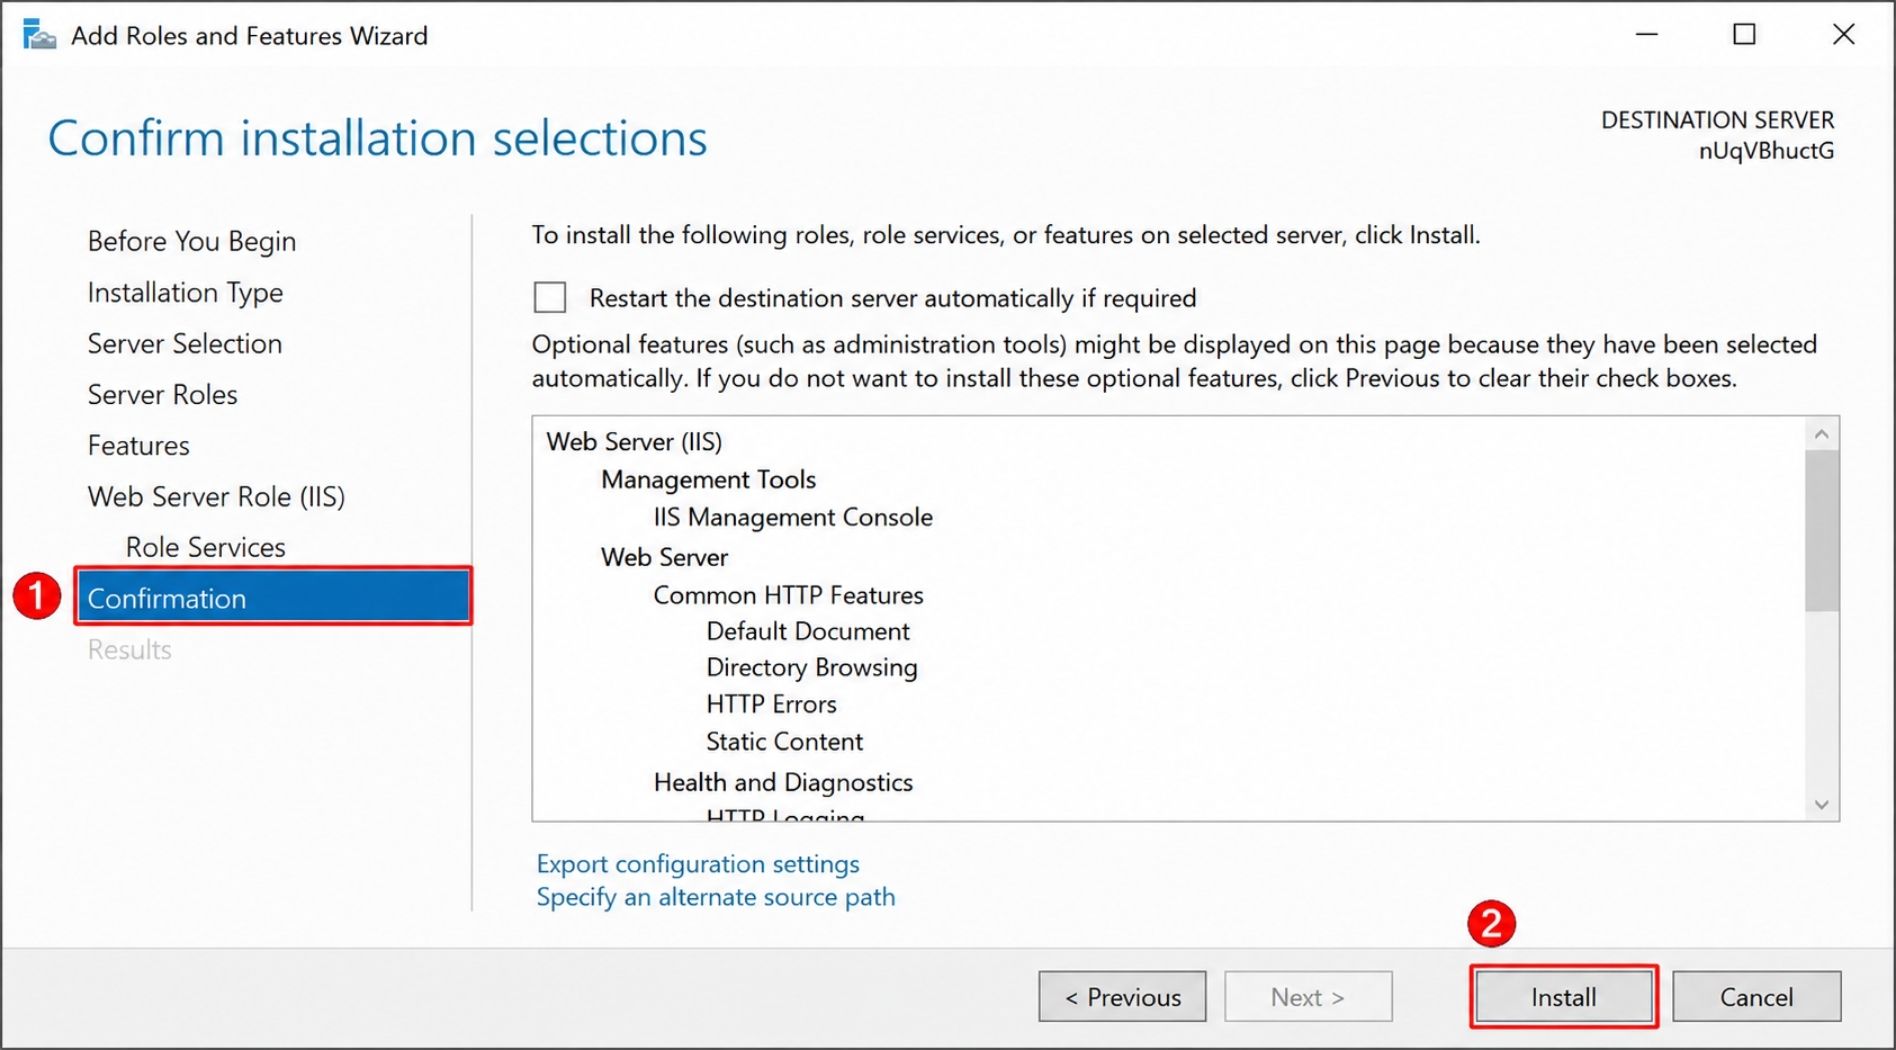This screenshot has height=1050, width=1896.
Task: Click the scroll down arrow of feature list
Action: tap(1821, 804)
